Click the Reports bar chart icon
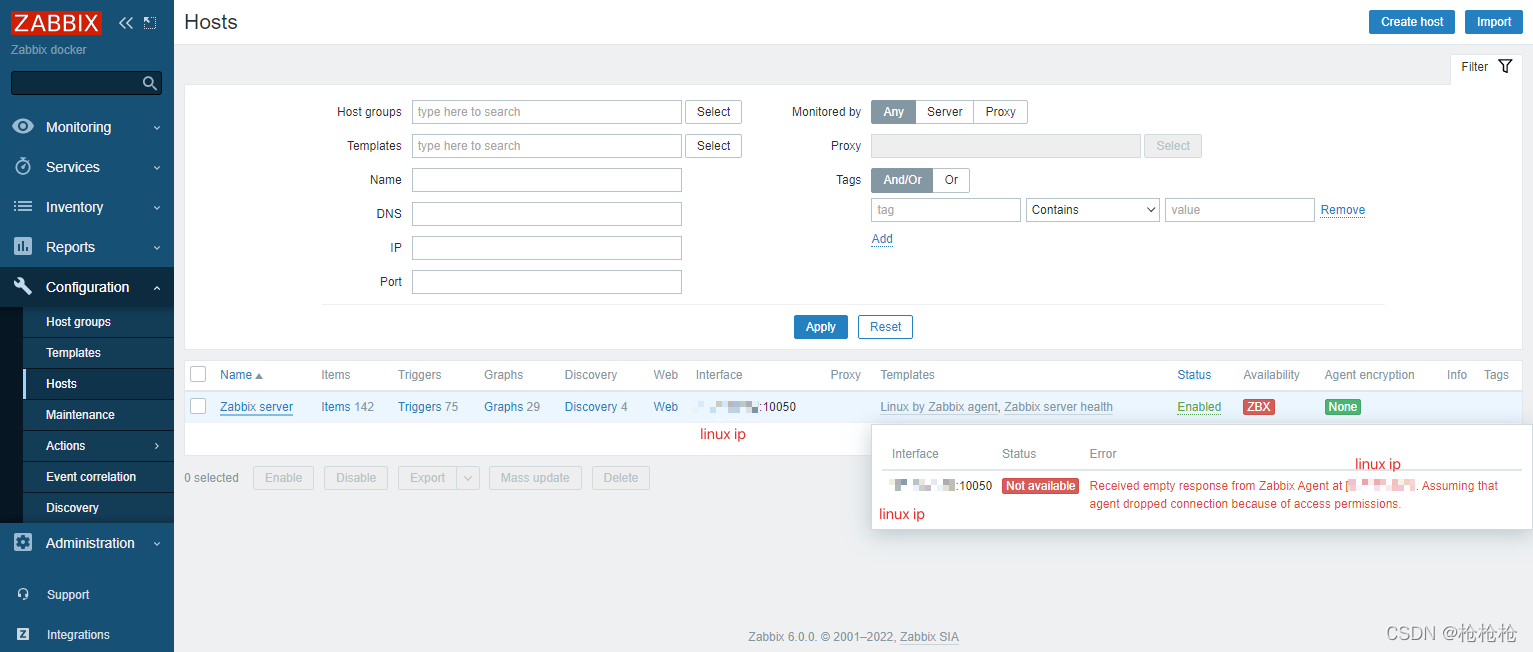The width and height of the screenshot is (1533, 652). (x=23, y=247)
